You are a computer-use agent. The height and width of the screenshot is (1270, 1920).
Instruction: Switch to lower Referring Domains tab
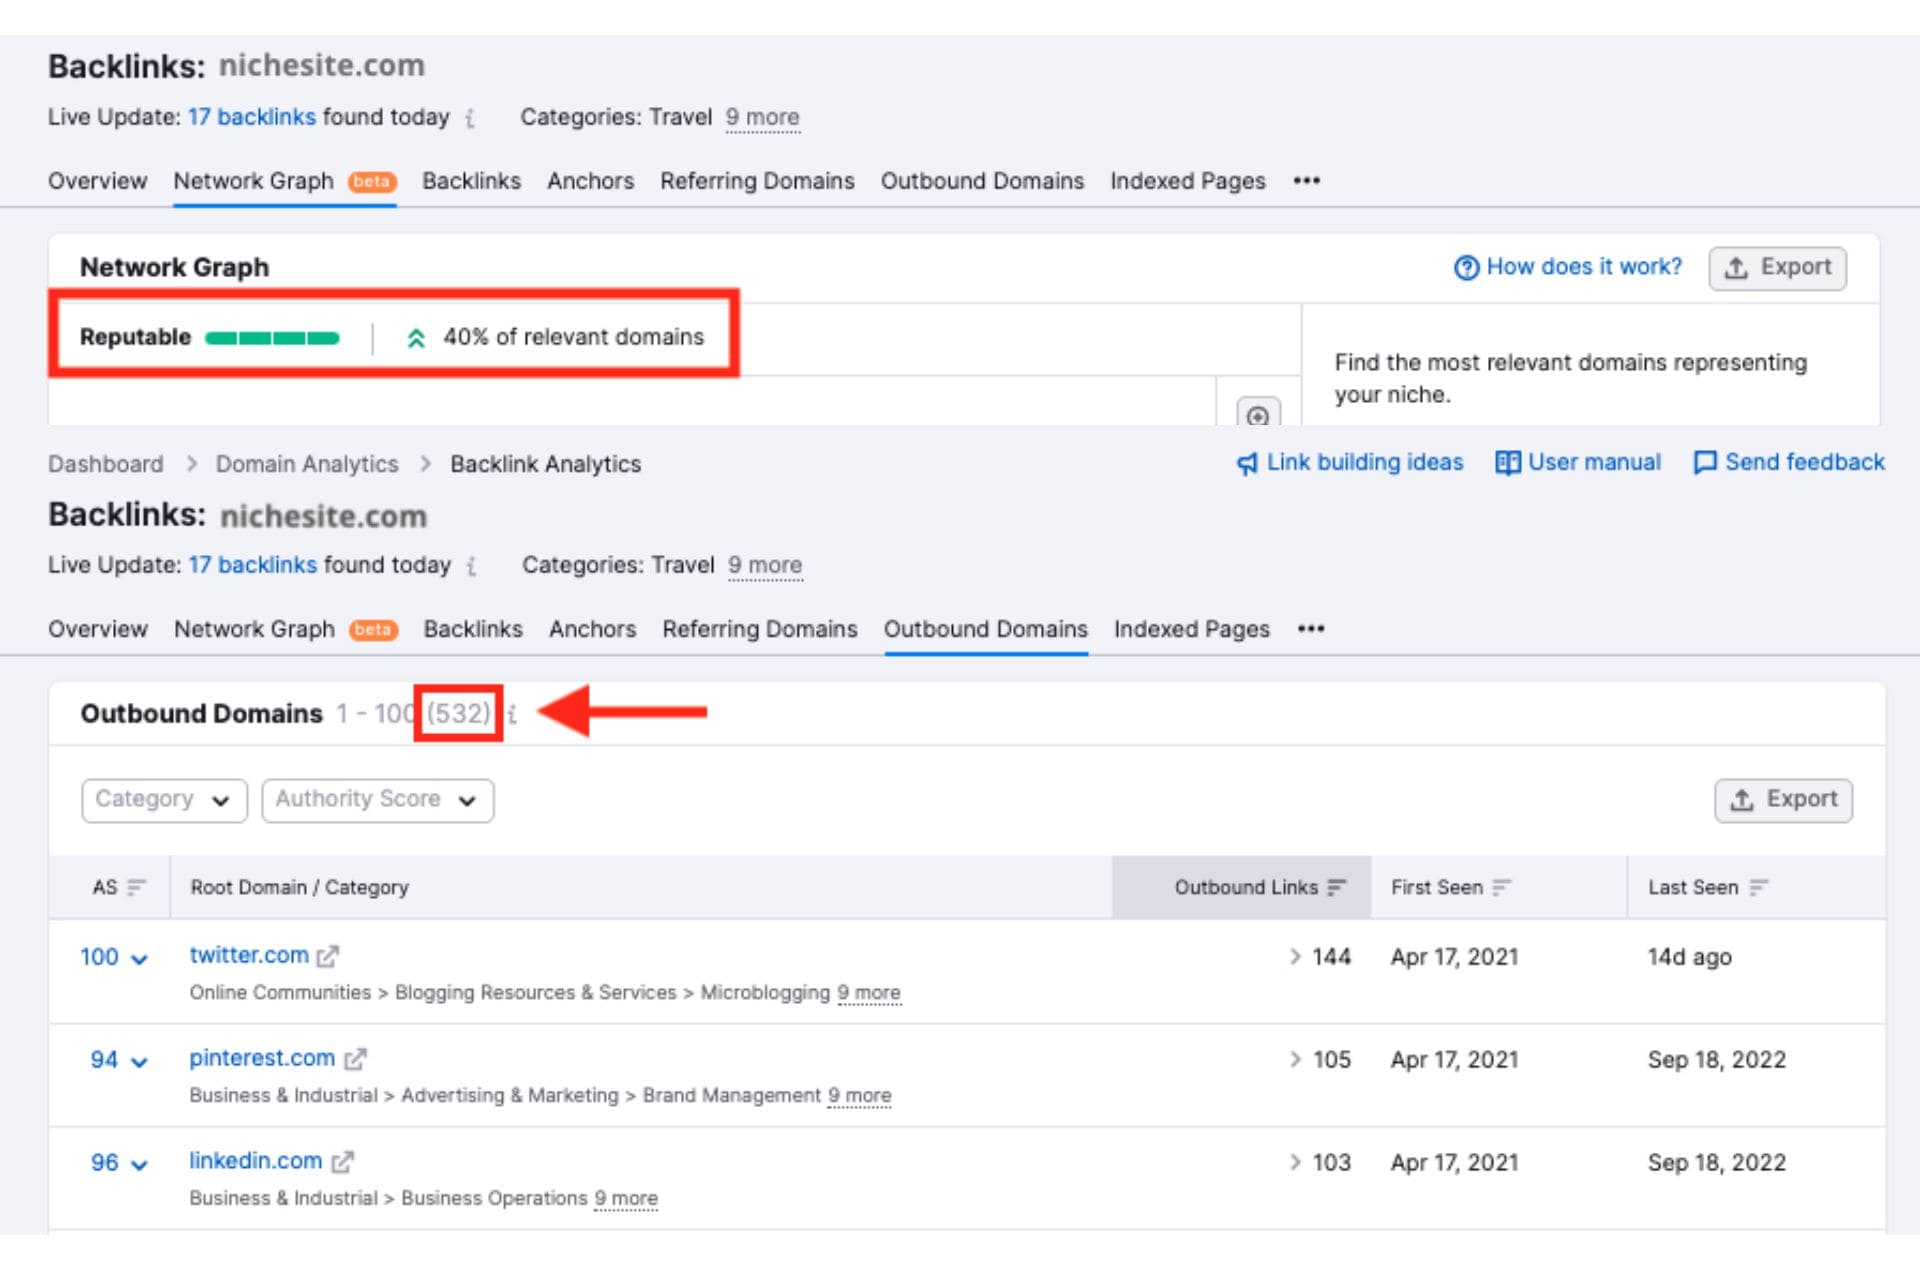click(759, 629)
